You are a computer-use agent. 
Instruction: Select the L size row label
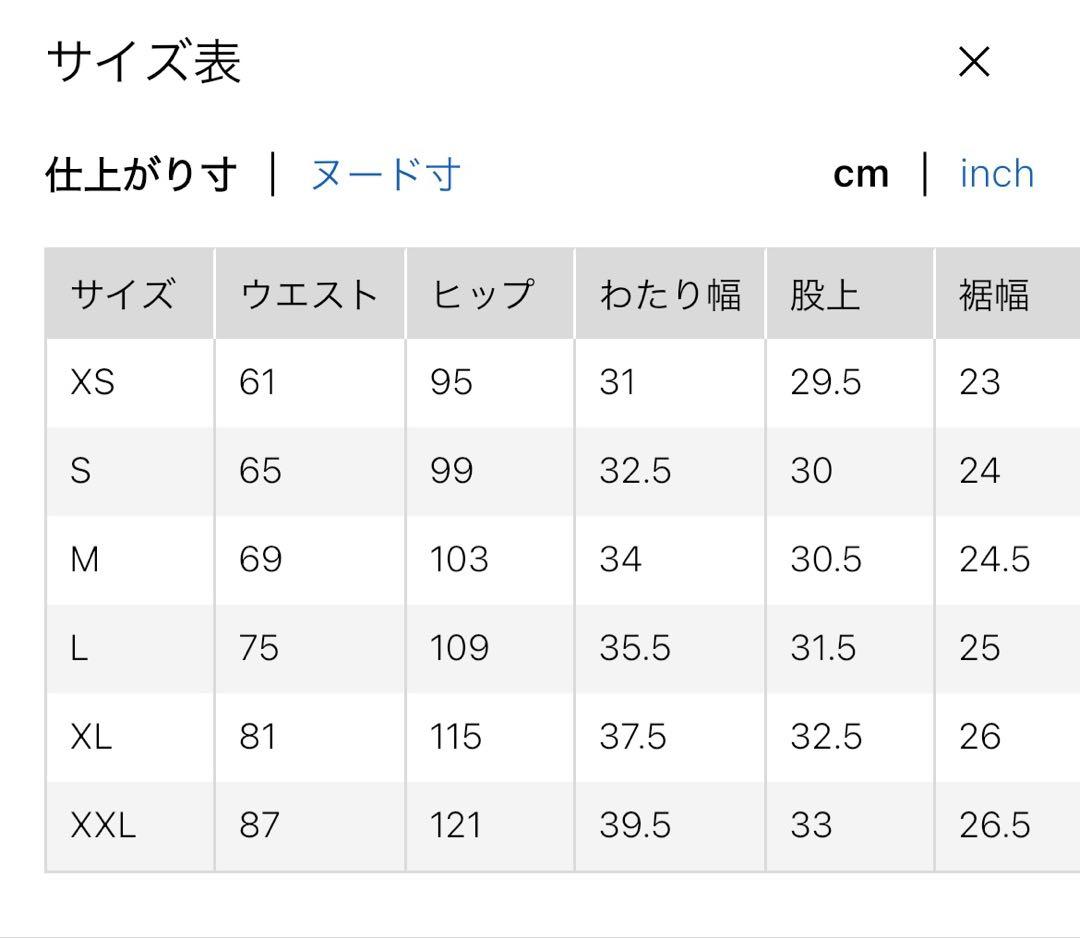coord(79,648)
